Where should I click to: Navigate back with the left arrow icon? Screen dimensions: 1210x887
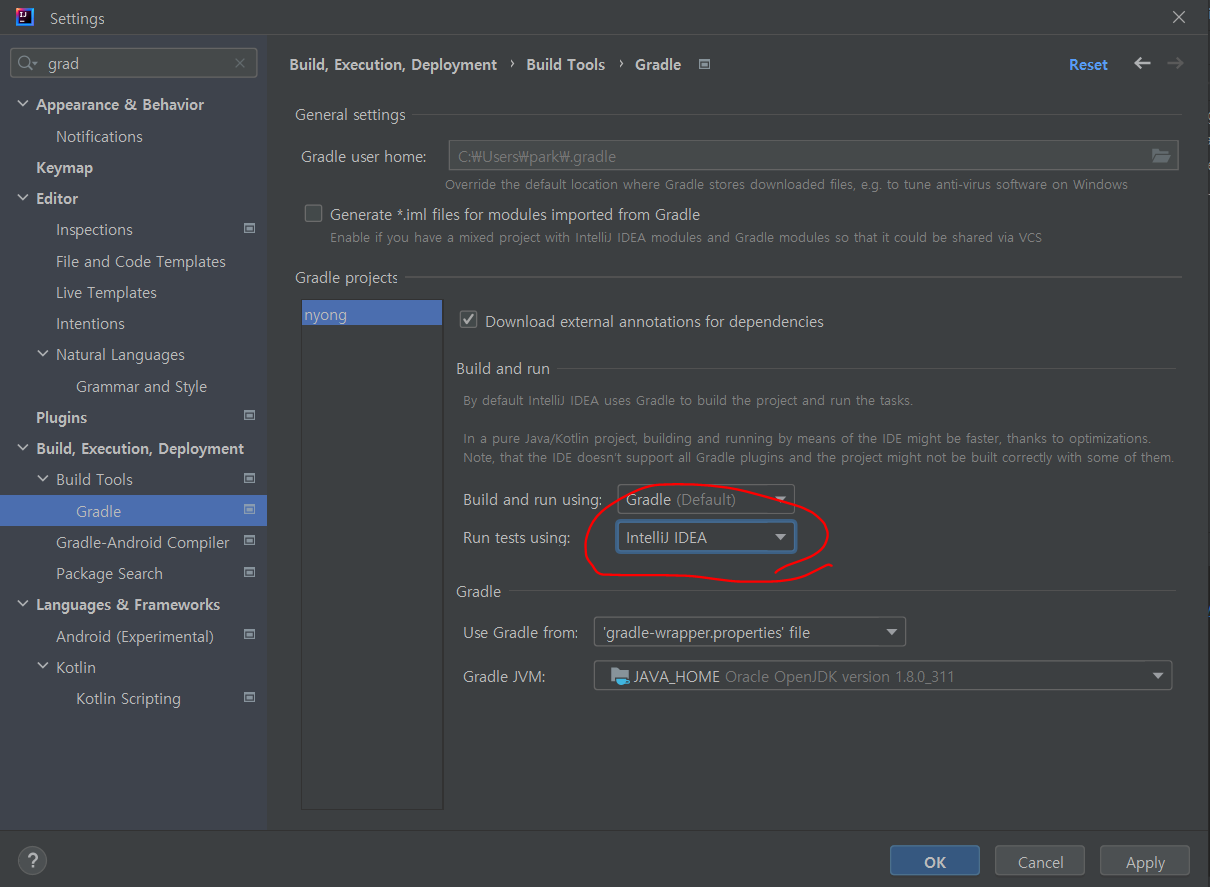(x=1142, y=63)
